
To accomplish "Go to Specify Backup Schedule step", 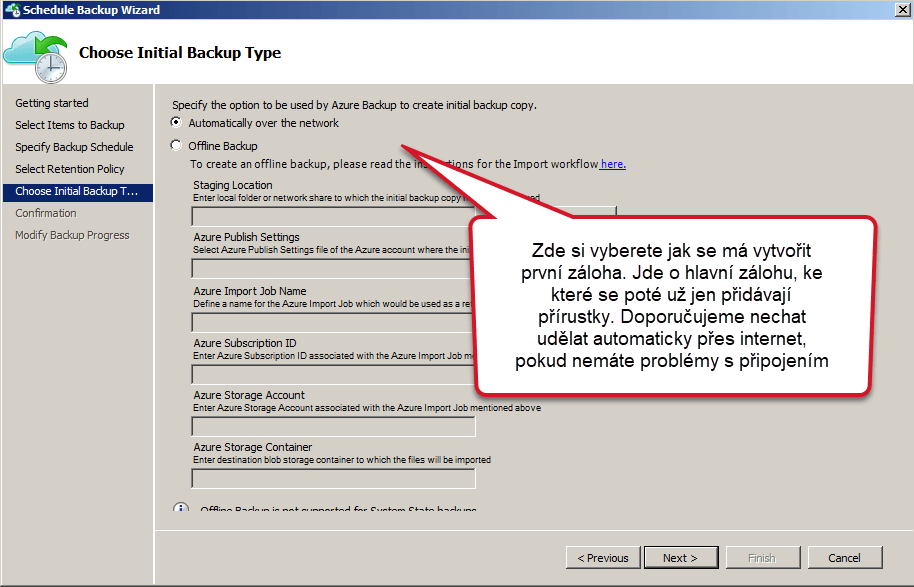I will 74,147.
